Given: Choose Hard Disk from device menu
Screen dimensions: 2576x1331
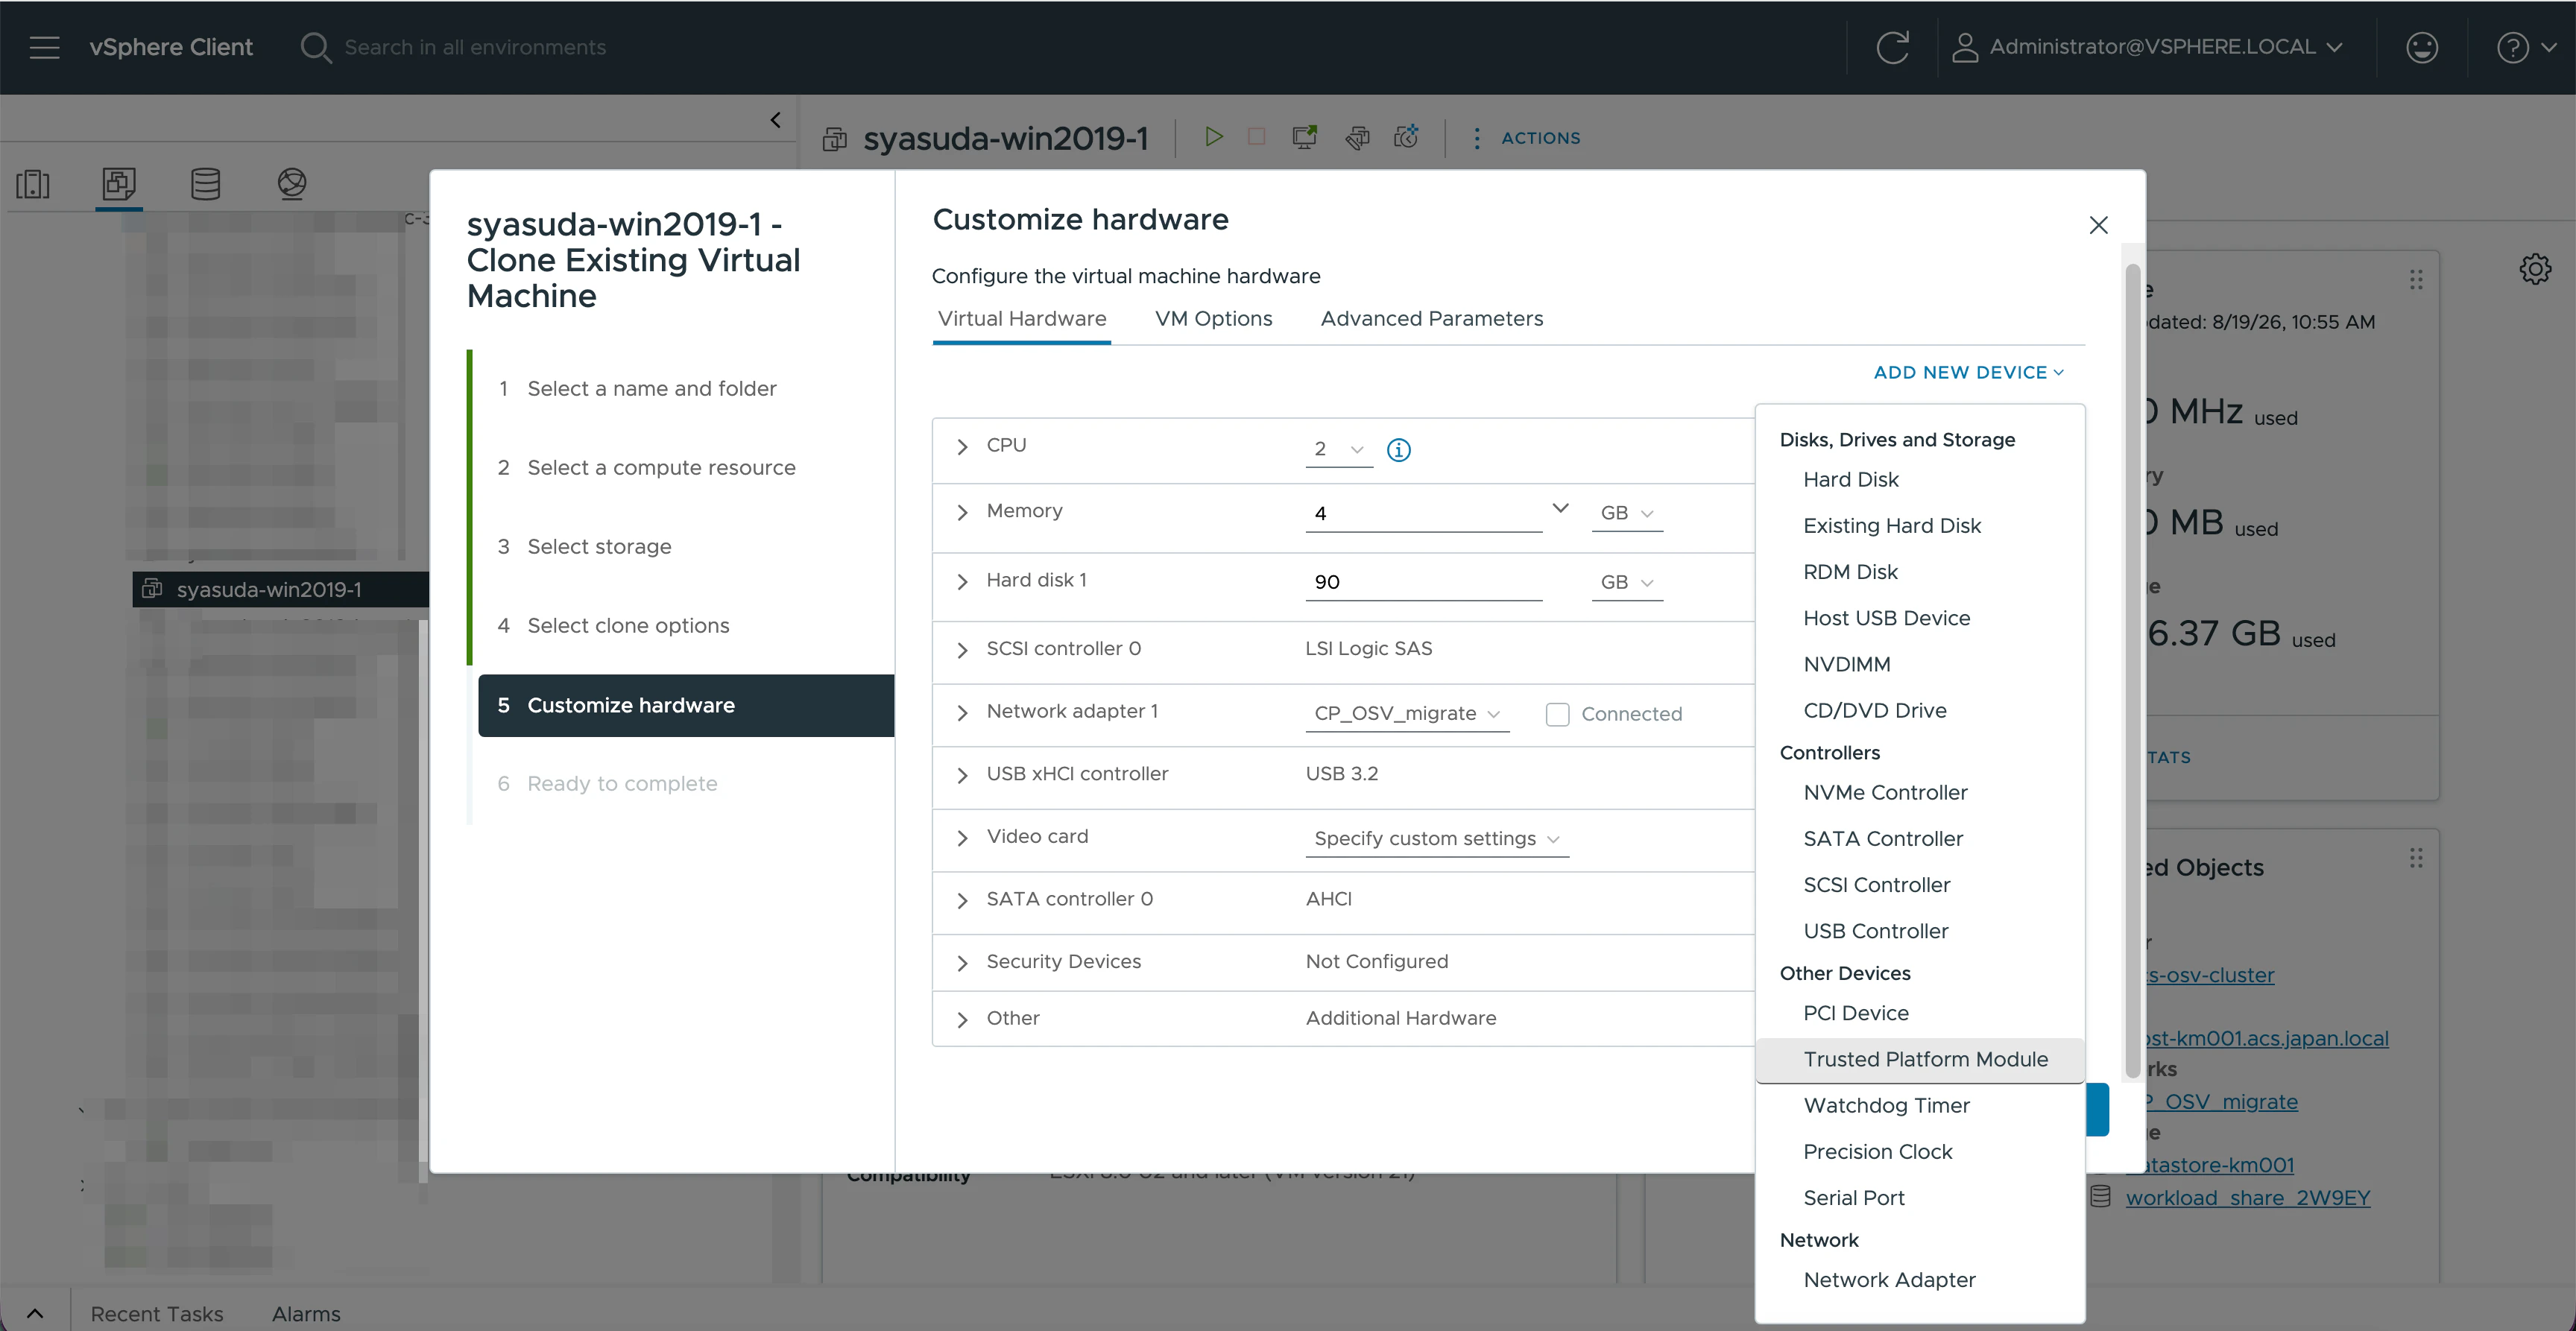Looking at the screenshot, I should tap(1919, 480).
